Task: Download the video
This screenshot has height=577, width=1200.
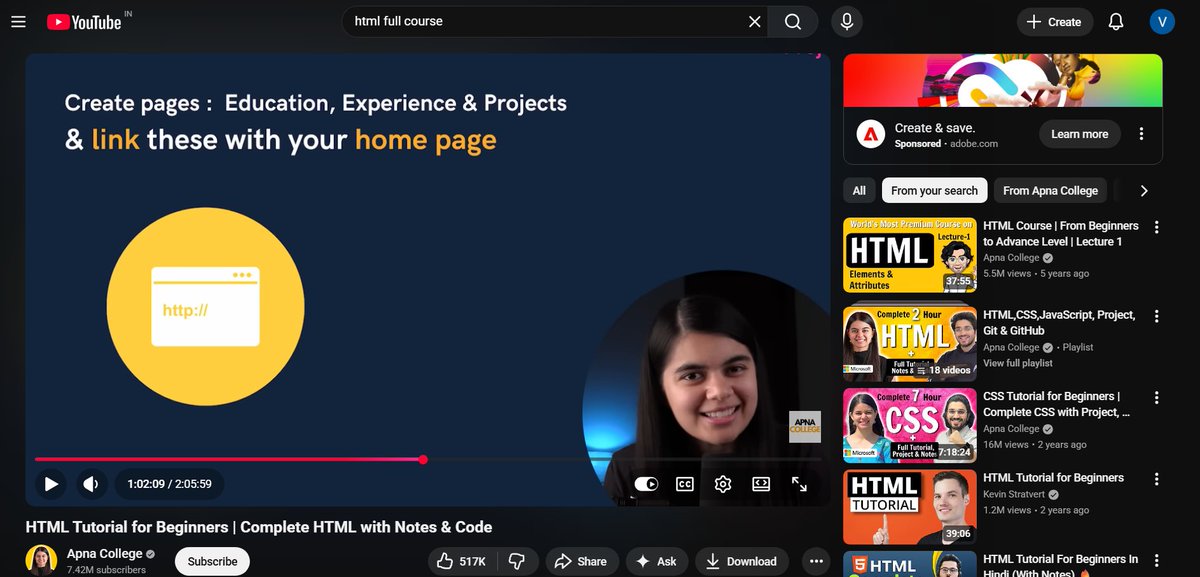Action: [741, 561]
